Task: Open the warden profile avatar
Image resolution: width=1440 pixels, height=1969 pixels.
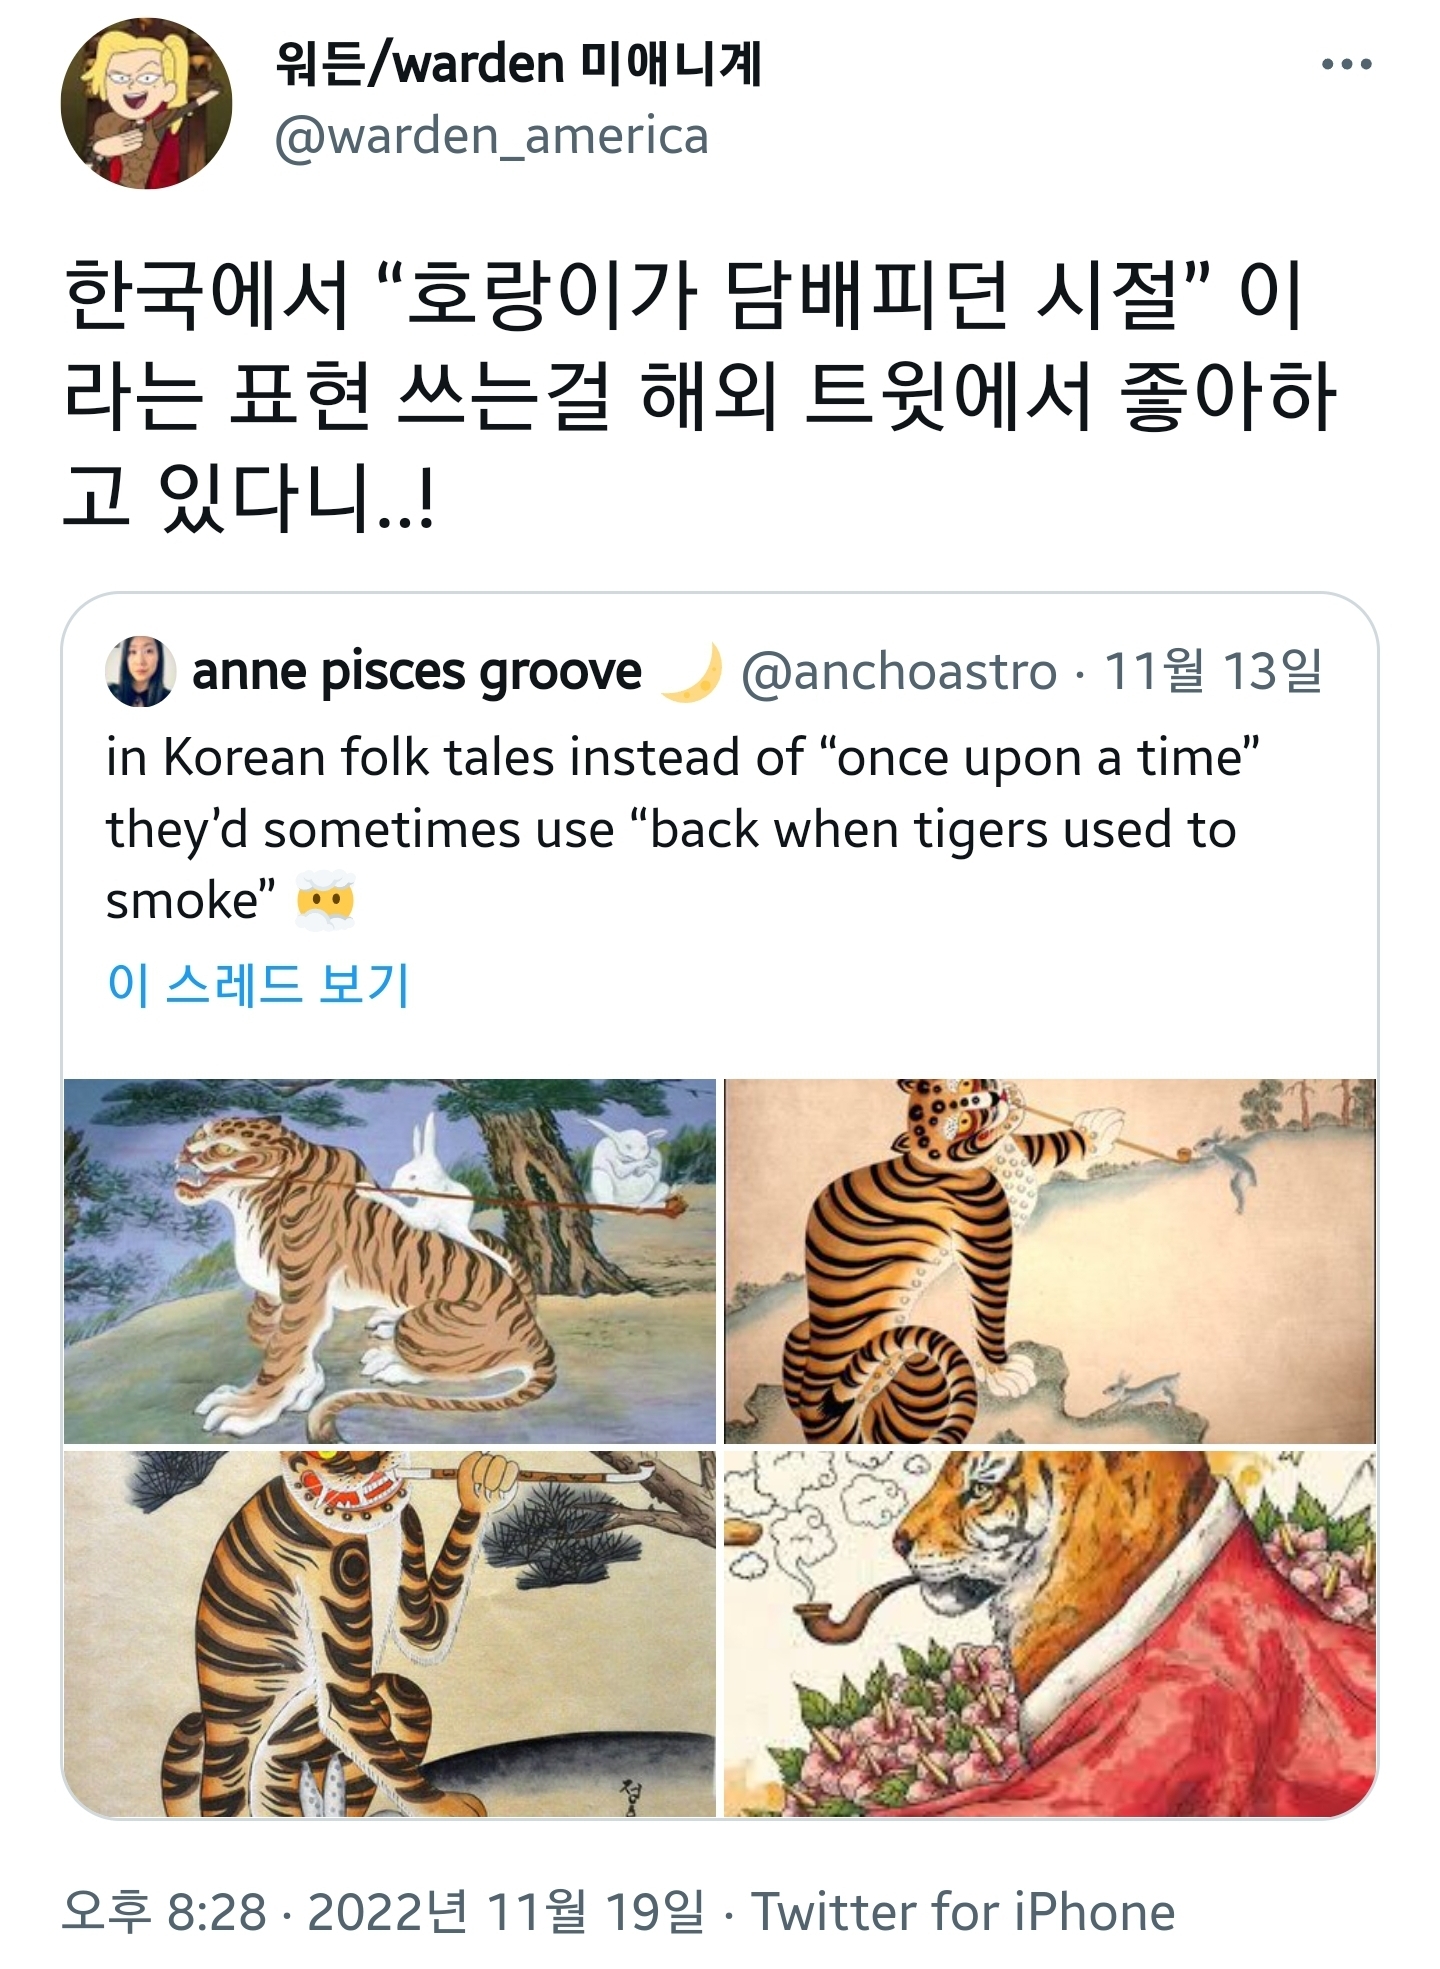Action: (146, 103)
